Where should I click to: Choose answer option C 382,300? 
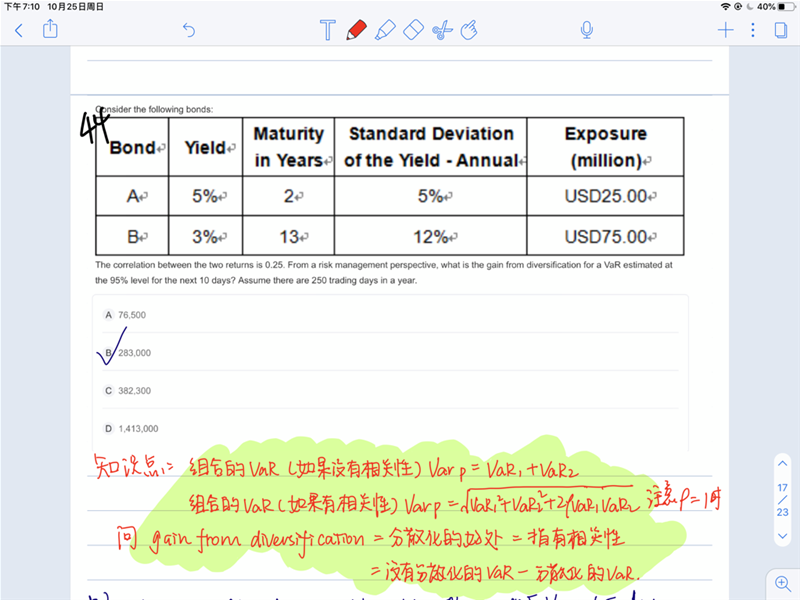tap(390, 390)
